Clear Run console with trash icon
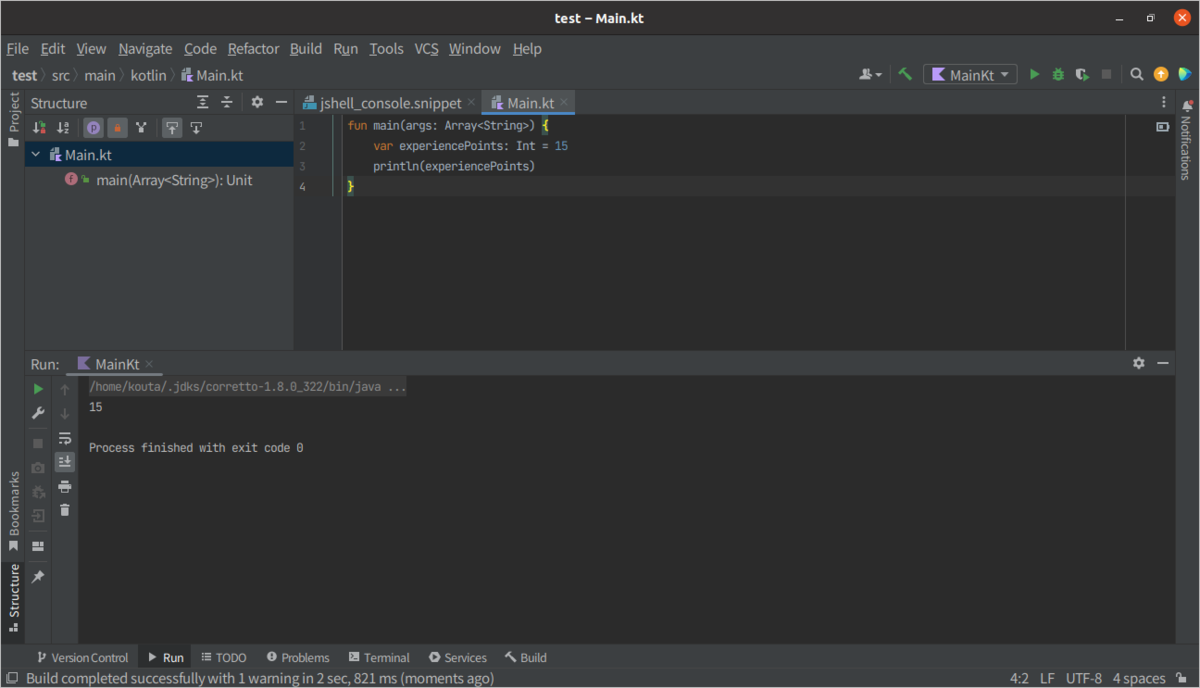1200x688 pixels. click(x=65, y=510)
